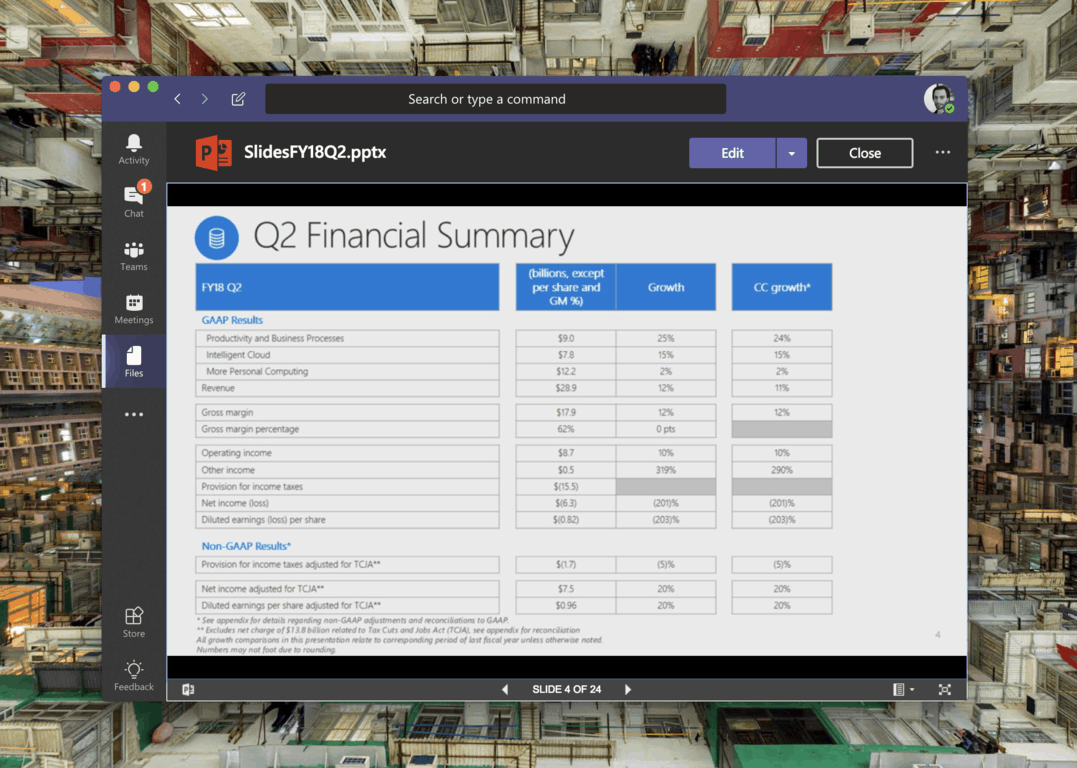The width and height of the screenshot is (1077, 768).
Task: Open the Store apps page
Action: click(134, 621)
